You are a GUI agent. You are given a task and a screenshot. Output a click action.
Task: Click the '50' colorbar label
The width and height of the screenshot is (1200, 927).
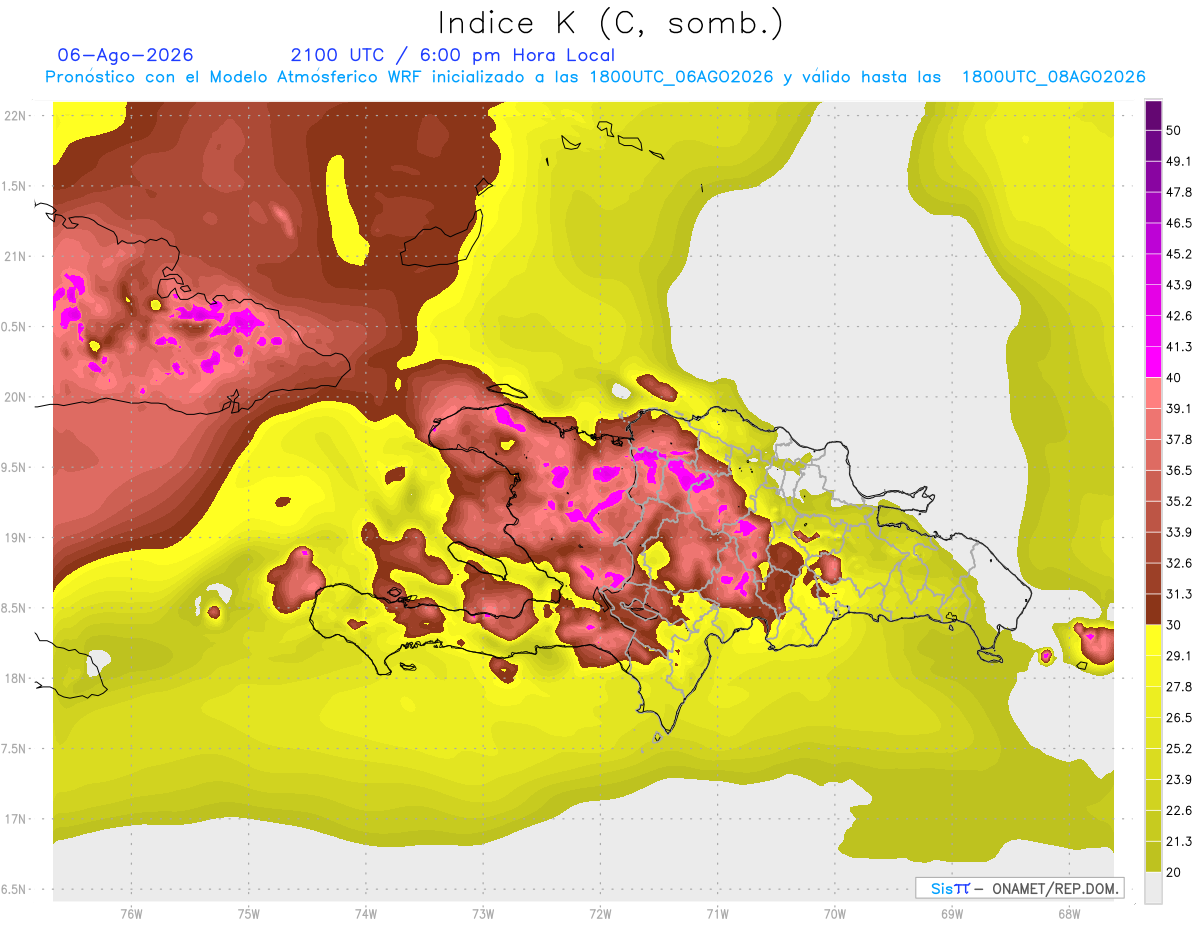[1173, 130]
